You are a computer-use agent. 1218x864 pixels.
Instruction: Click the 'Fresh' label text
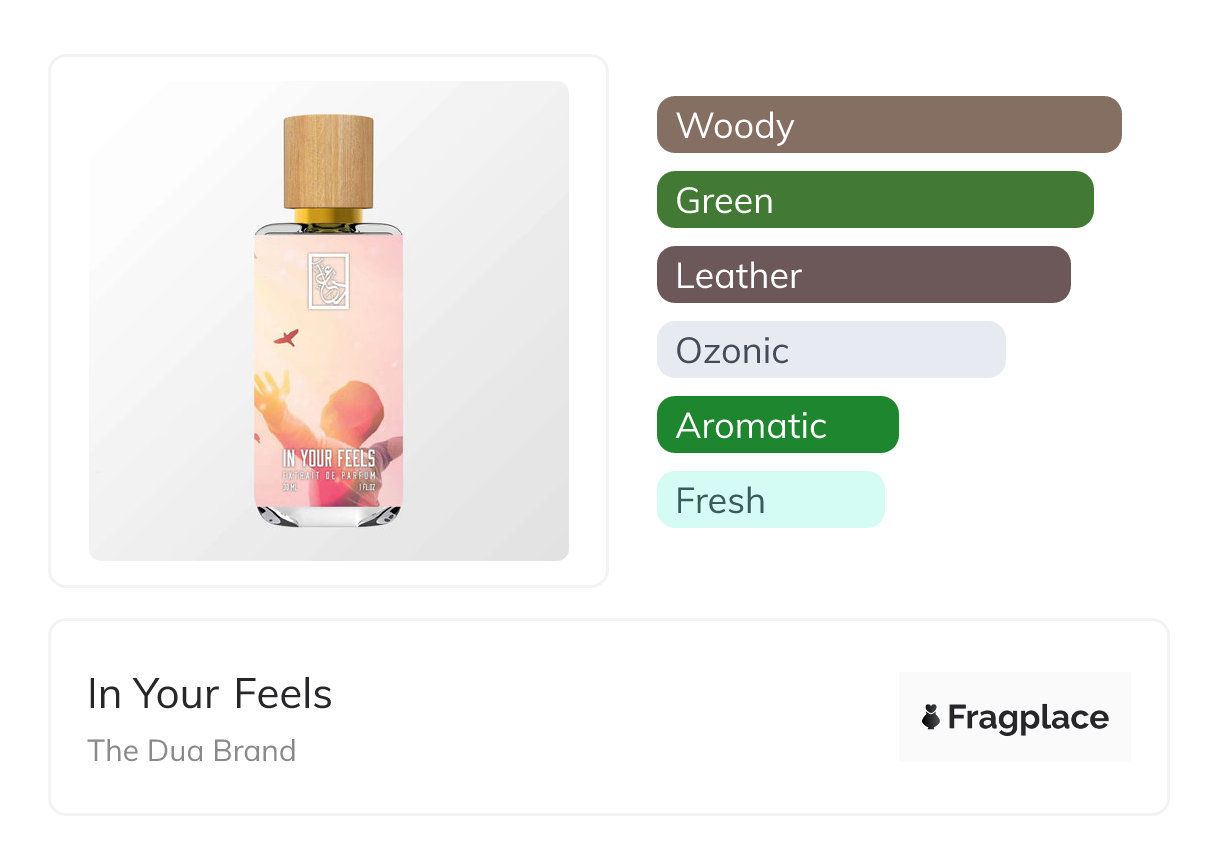720,501
